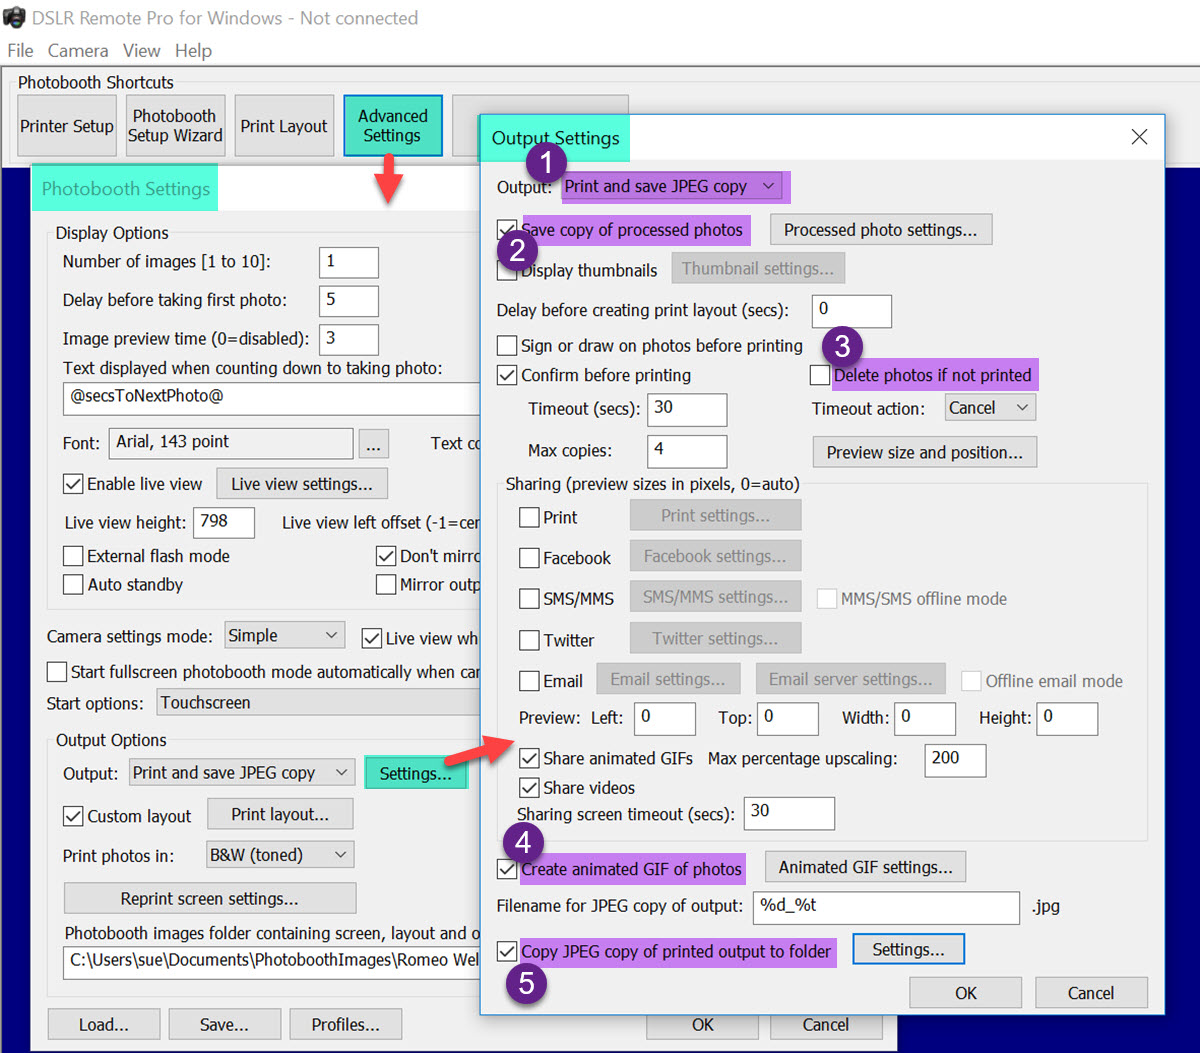Viewport: 1200px width, 1053px height.
Task: Click the Image preview time field
Action: tap(349, 339)
